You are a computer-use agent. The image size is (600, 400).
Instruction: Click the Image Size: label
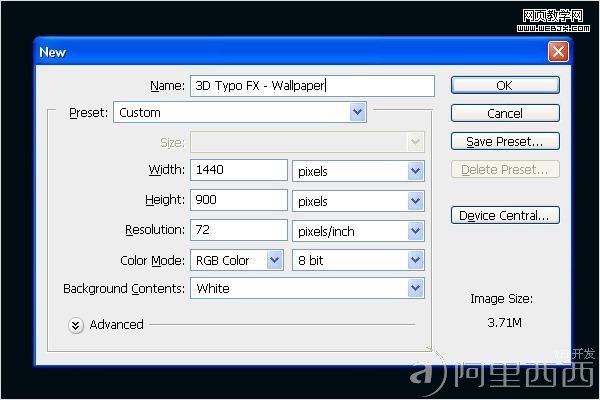point(502,299)
